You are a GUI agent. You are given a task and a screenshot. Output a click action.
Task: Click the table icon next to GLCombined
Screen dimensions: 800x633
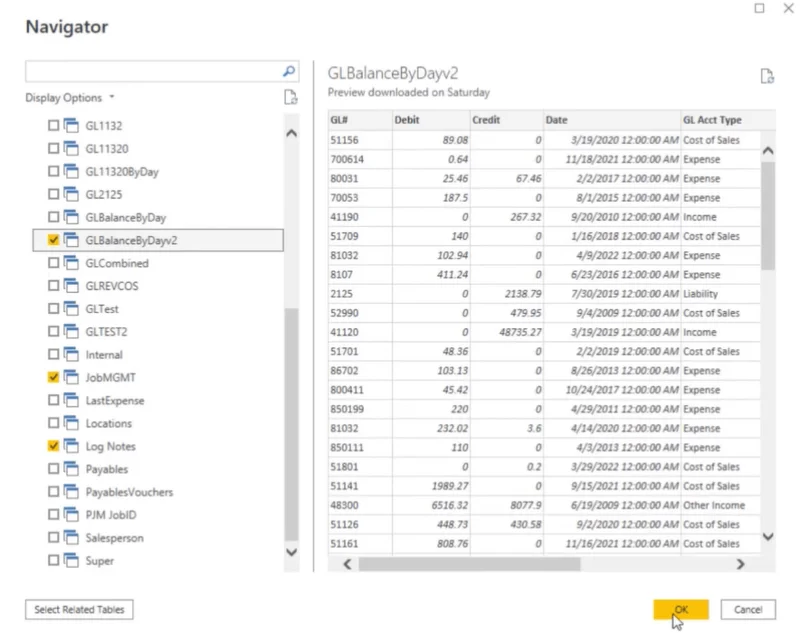pyautogui.click(x=71, y=263)
